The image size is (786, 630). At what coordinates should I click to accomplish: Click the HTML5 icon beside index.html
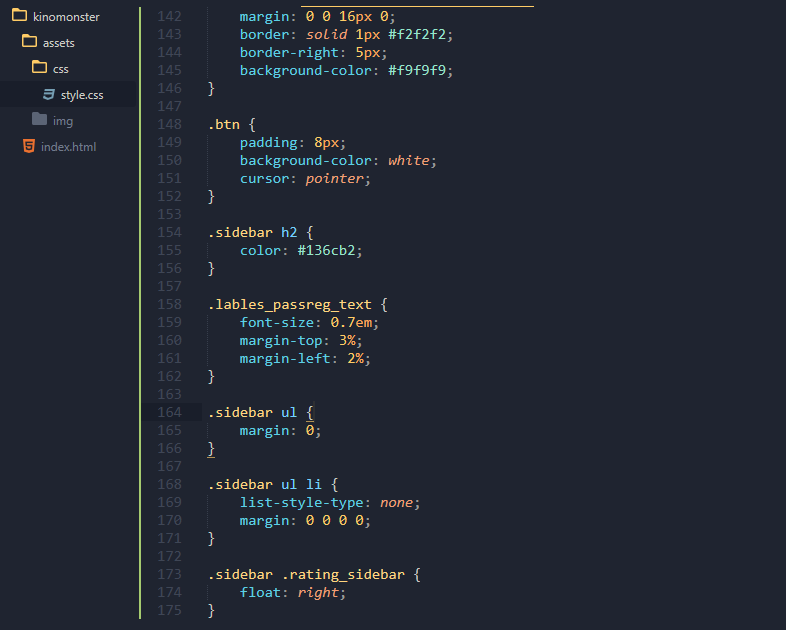point(29,146)
